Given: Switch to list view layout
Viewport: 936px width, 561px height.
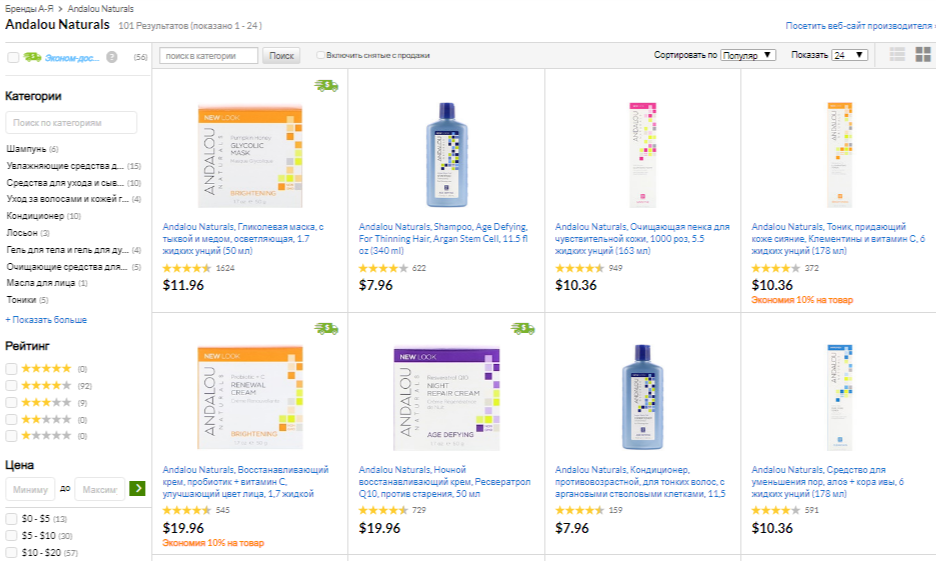Looking at the screenshot, I should coord(897,55).
